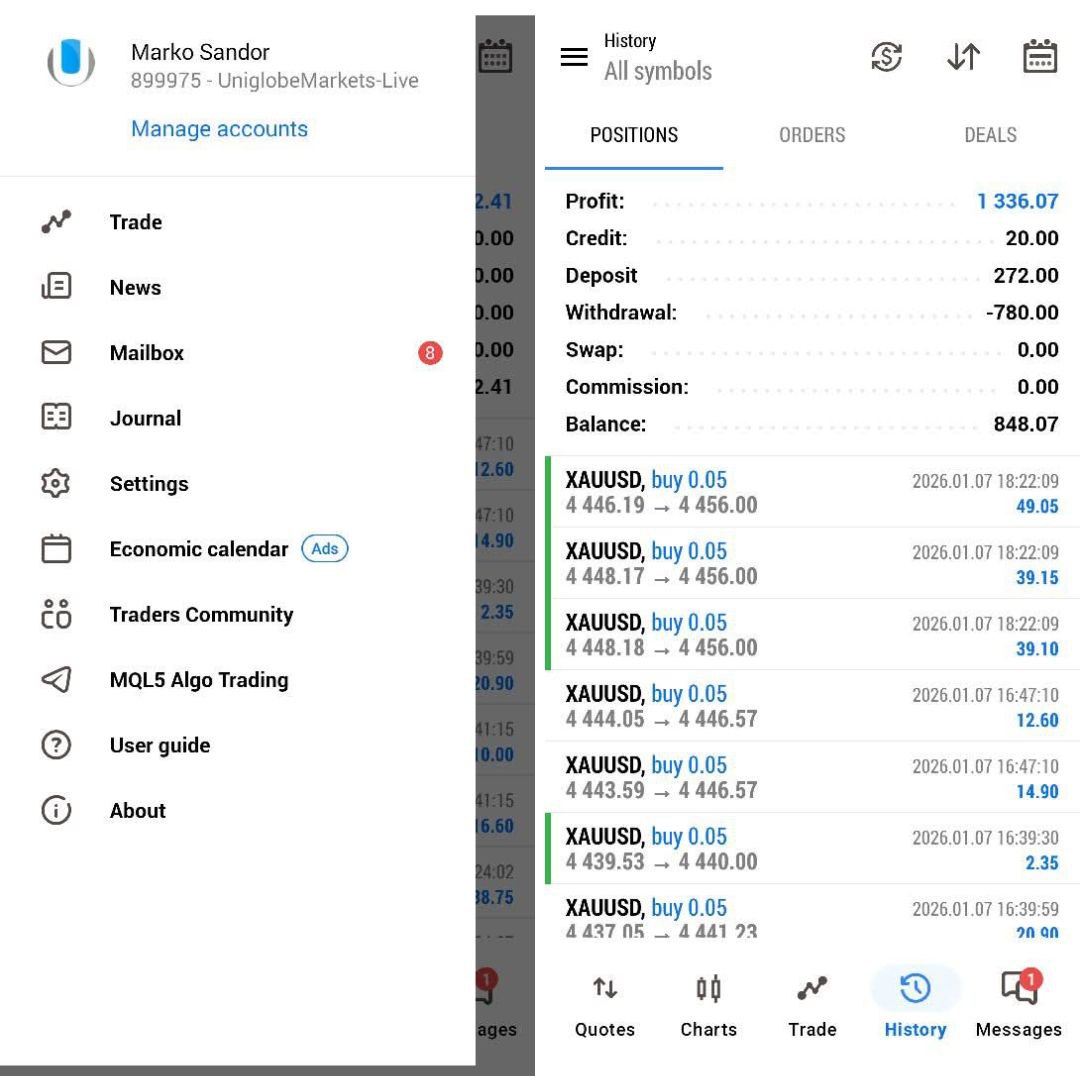Image resolution: width=1080 pixels, height=1076 pixels.
Task: Tap the Swap value 0.00
Action: coord(1037,350)
